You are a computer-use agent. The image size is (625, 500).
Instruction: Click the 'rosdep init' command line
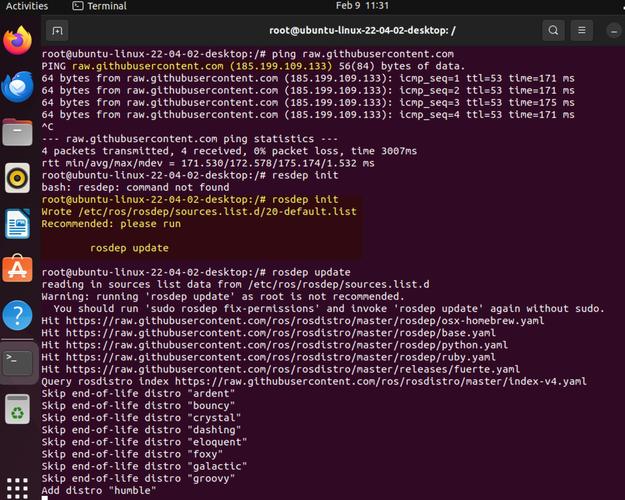click(190, 199)
